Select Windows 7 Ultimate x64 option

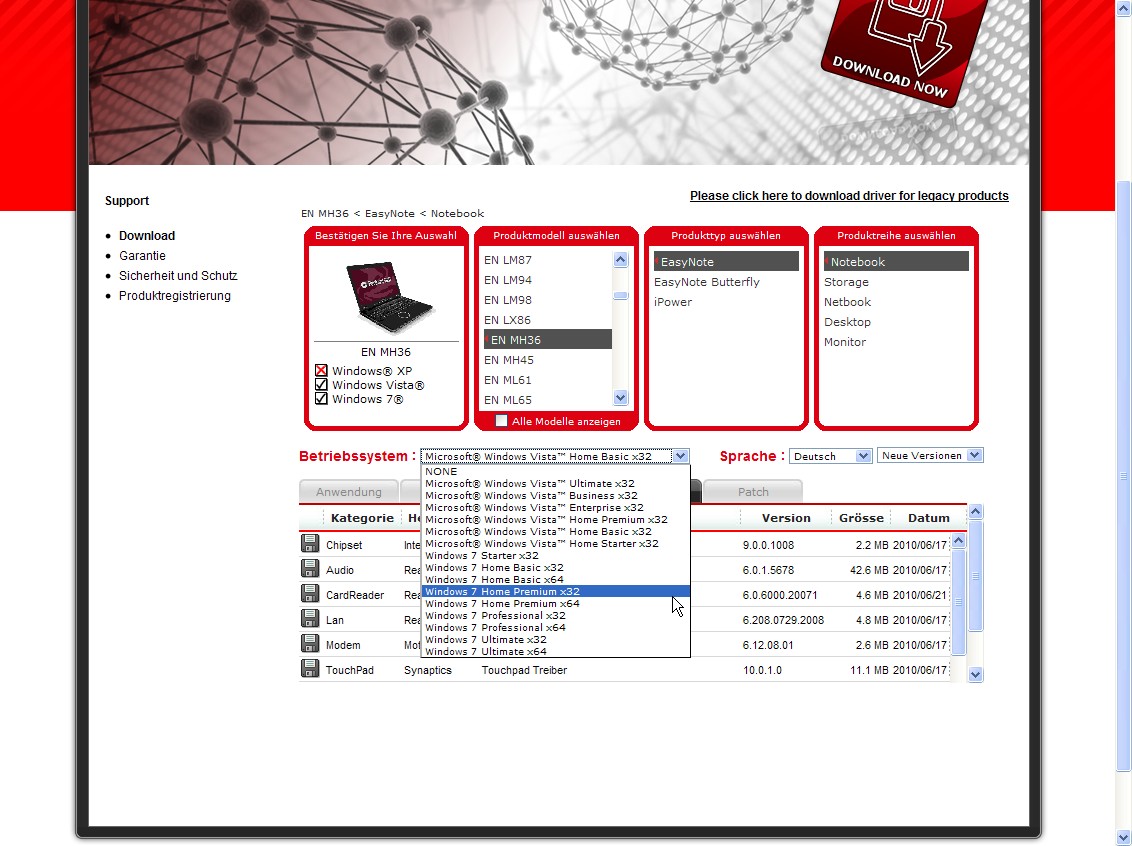tap(555, 652)
